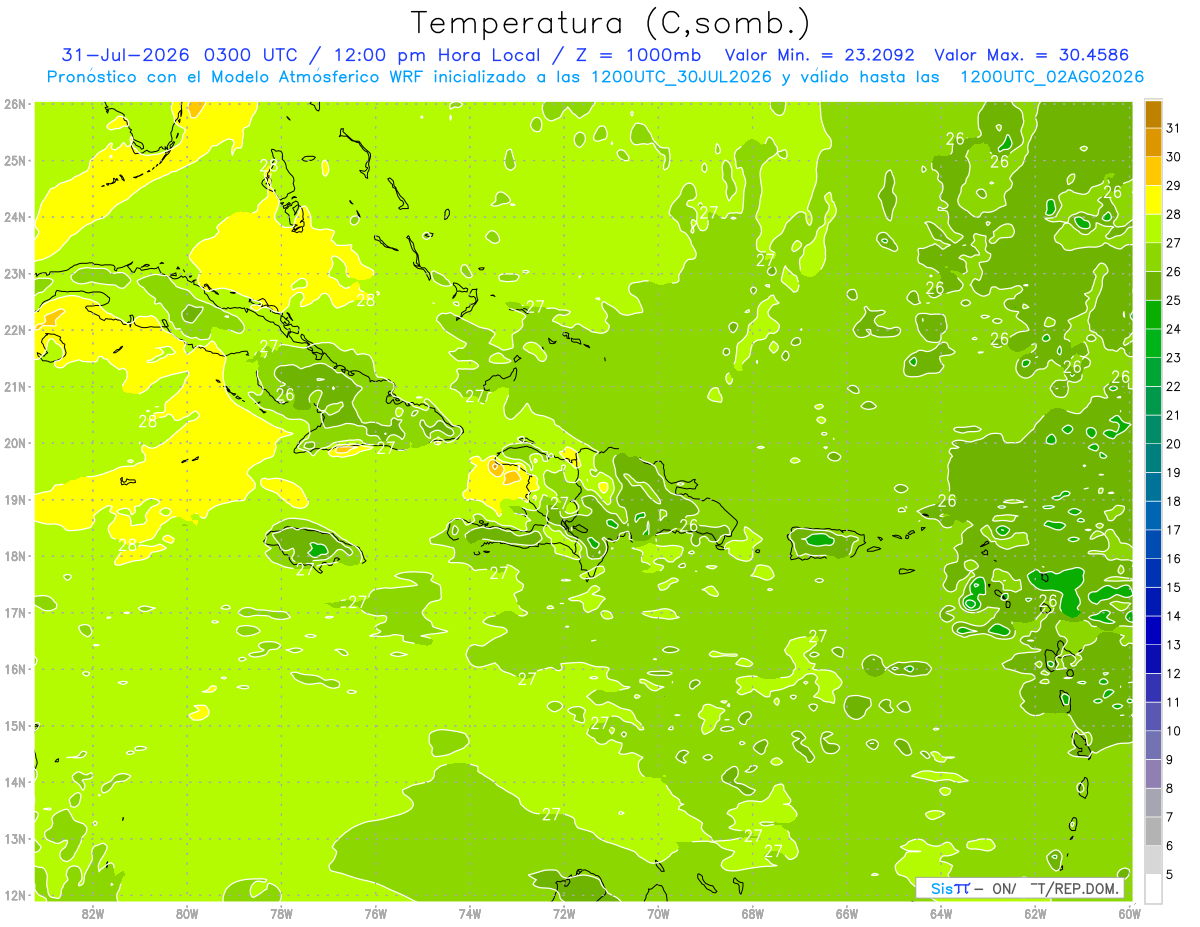The height and width of the screenshot is (927, 1200).
Task: Click the 14N latitude axis label
Action: [15, 782]
